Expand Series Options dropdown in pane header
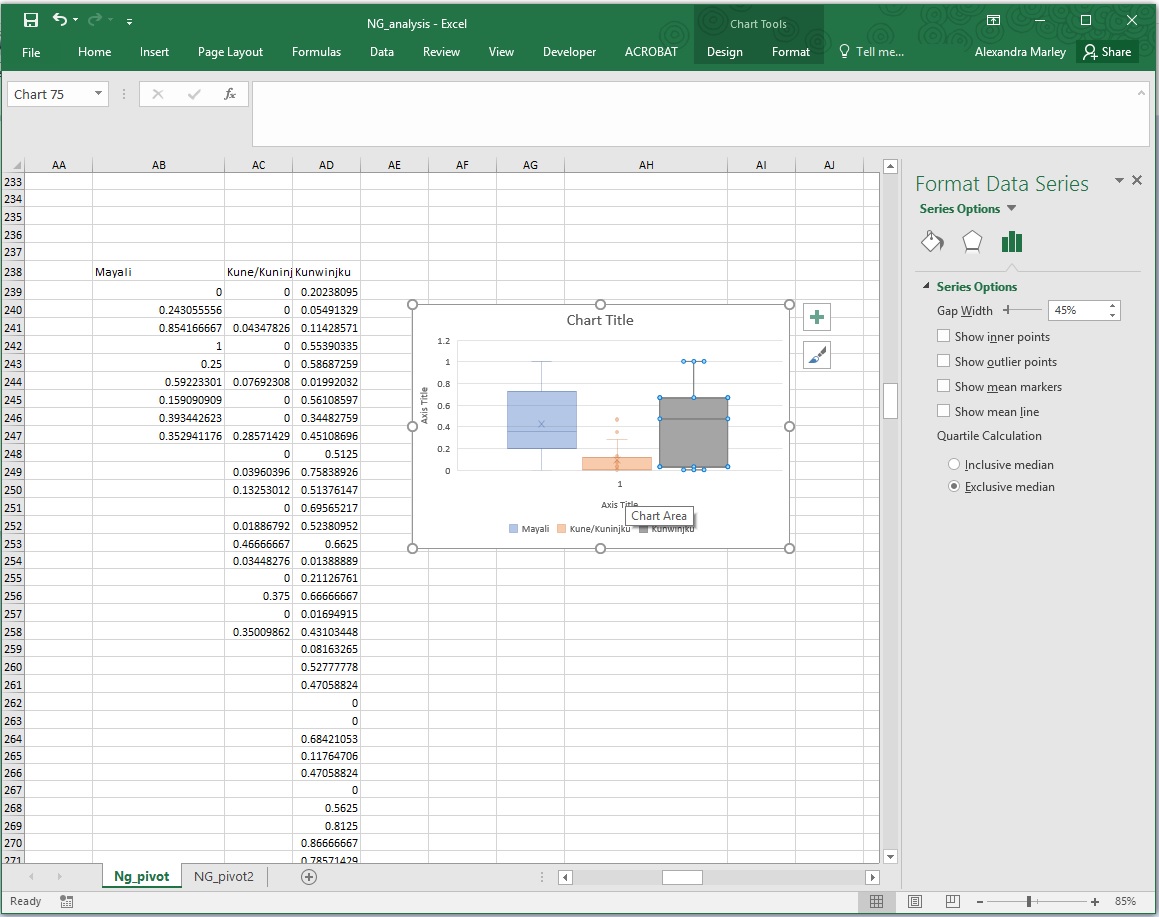The height and width of the screenshot is (917, 1159). 1011,209
